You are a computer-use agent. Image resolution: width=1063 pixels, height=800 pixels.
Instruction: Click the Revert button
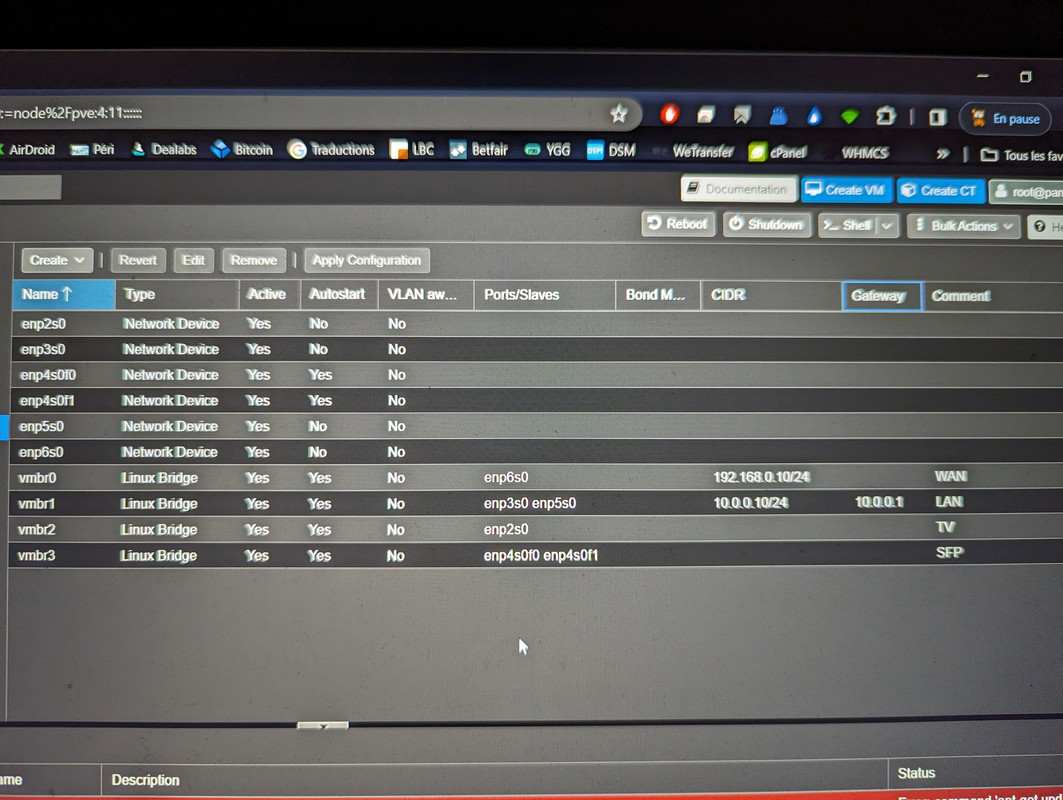(x=138, y=260)
